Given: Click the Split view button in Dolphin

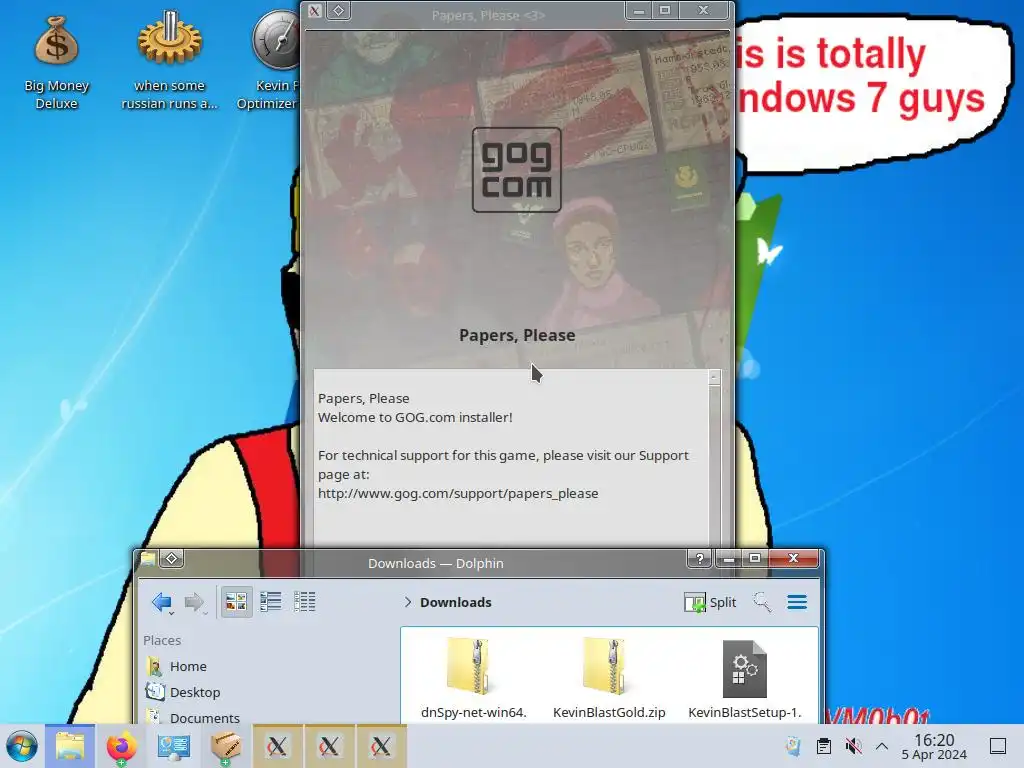Looking at the screenshot, I should coord(710,602).
